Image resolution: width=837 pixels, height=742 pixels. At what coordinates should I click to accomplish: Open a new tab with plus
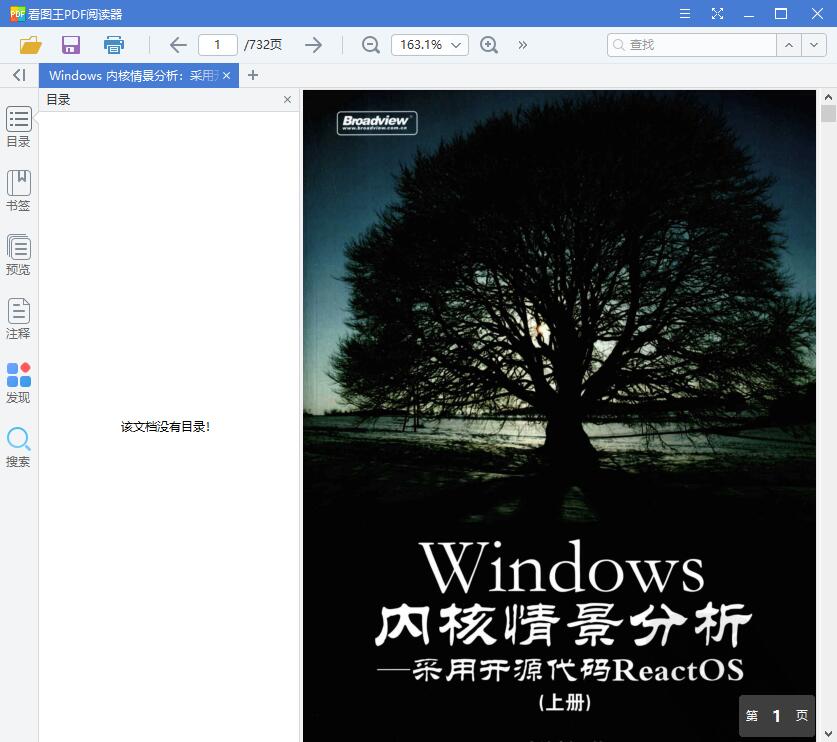(x=253, y=75)
